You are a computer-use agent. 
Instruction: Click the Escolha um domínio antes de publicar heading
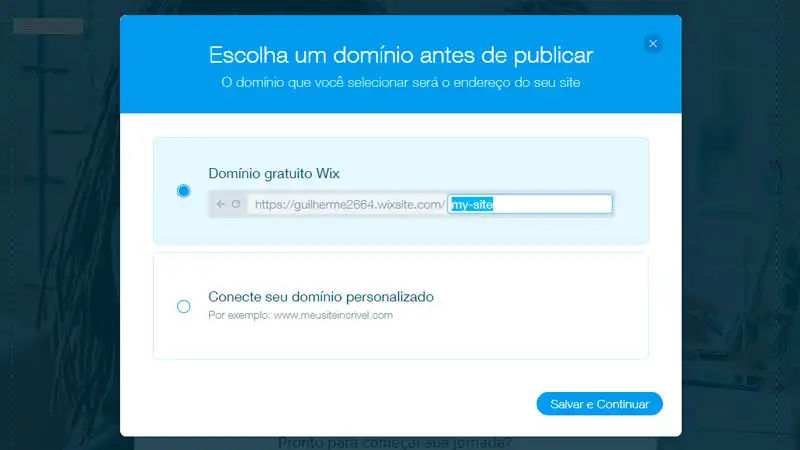click(401, 55)
